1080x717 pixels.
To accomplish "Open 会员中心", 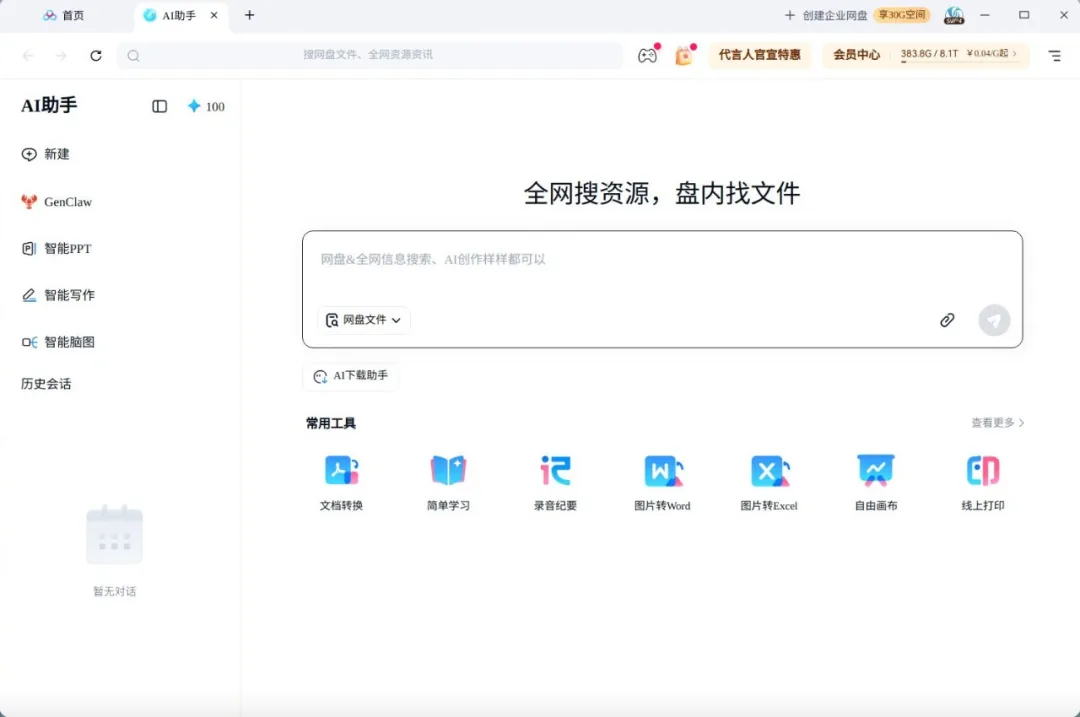I will coord(856,55).
